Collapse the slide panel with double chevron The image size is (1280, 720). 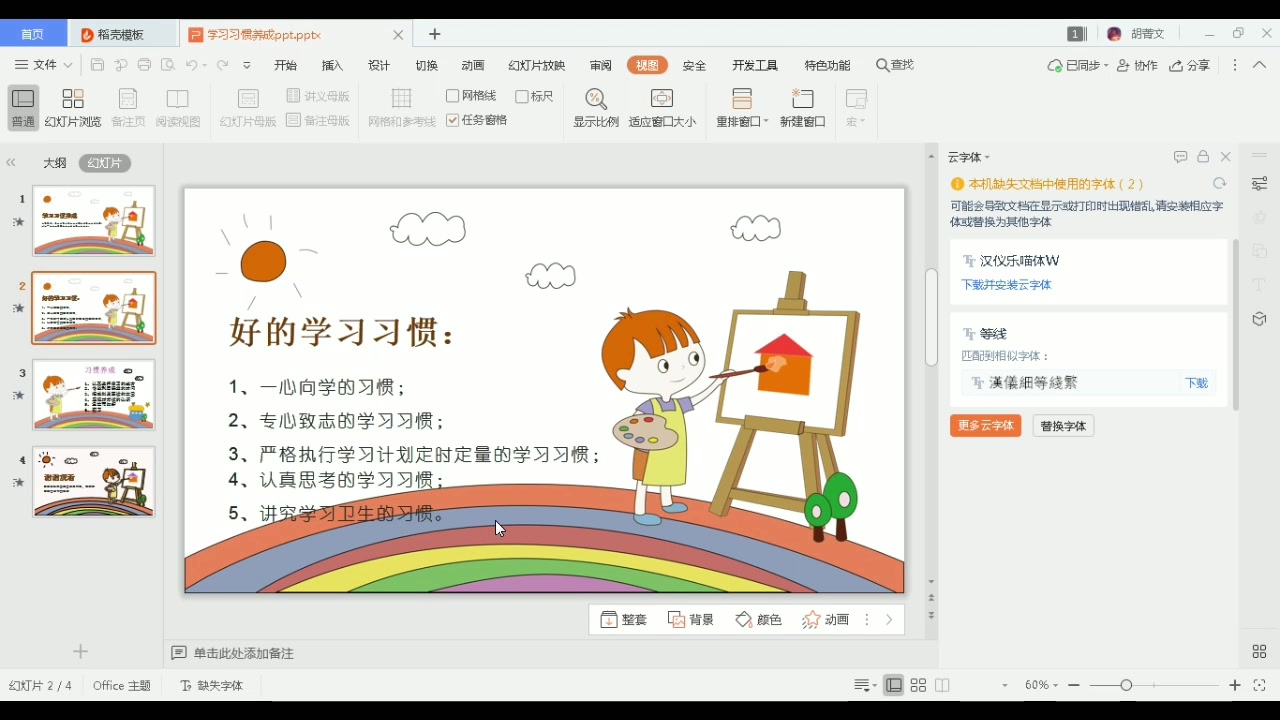(11, 163)
